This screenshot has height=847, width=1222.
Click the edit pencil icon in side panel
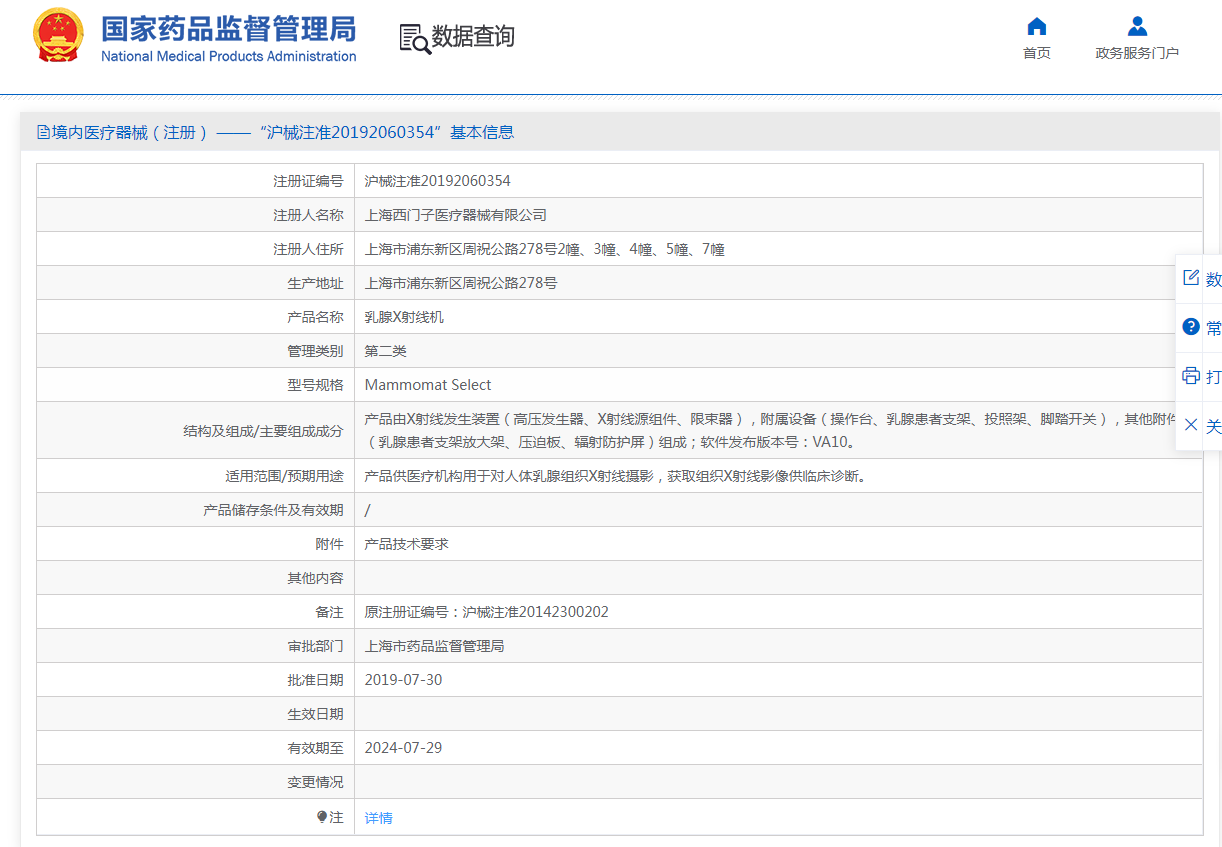(1191, 278)
